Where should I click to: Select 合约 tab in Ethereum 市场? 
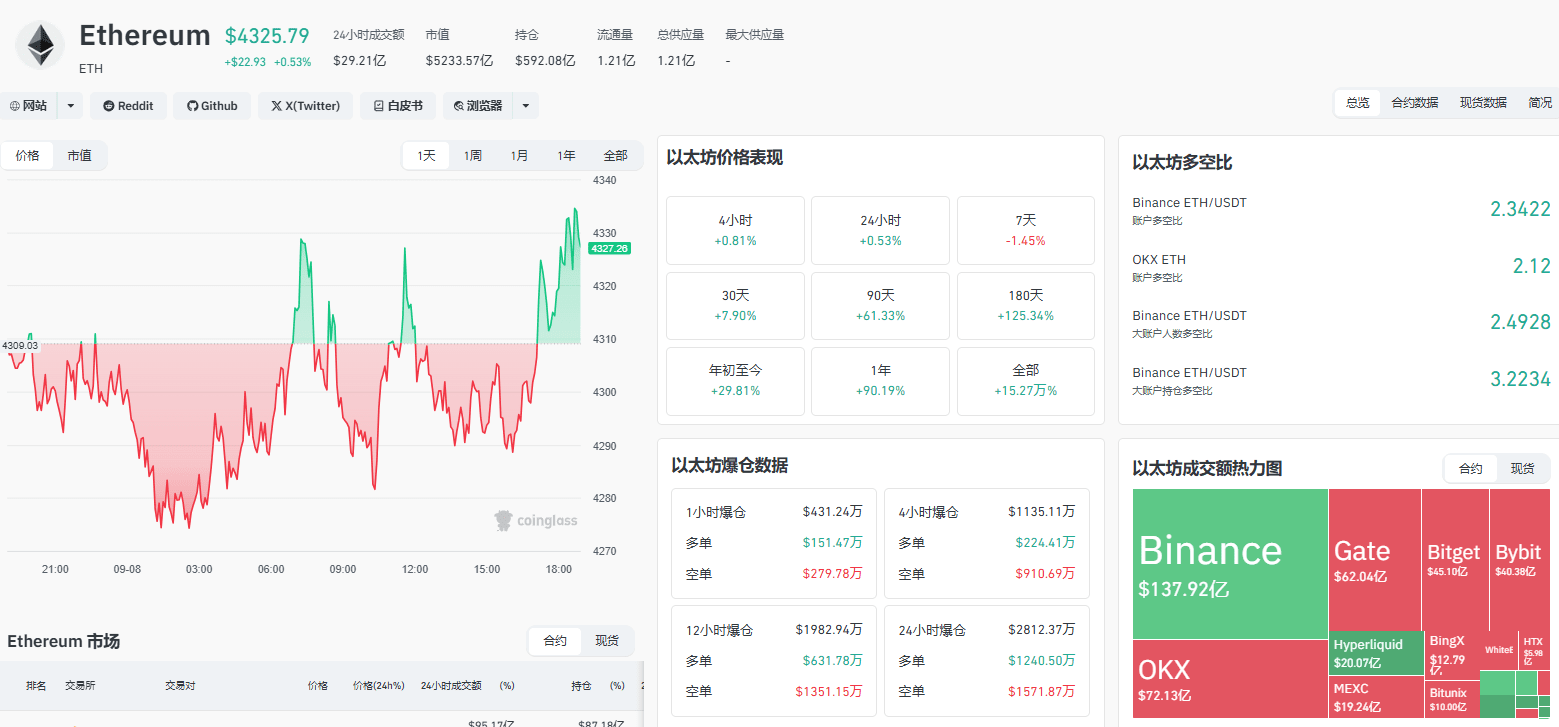click(555, 641)
